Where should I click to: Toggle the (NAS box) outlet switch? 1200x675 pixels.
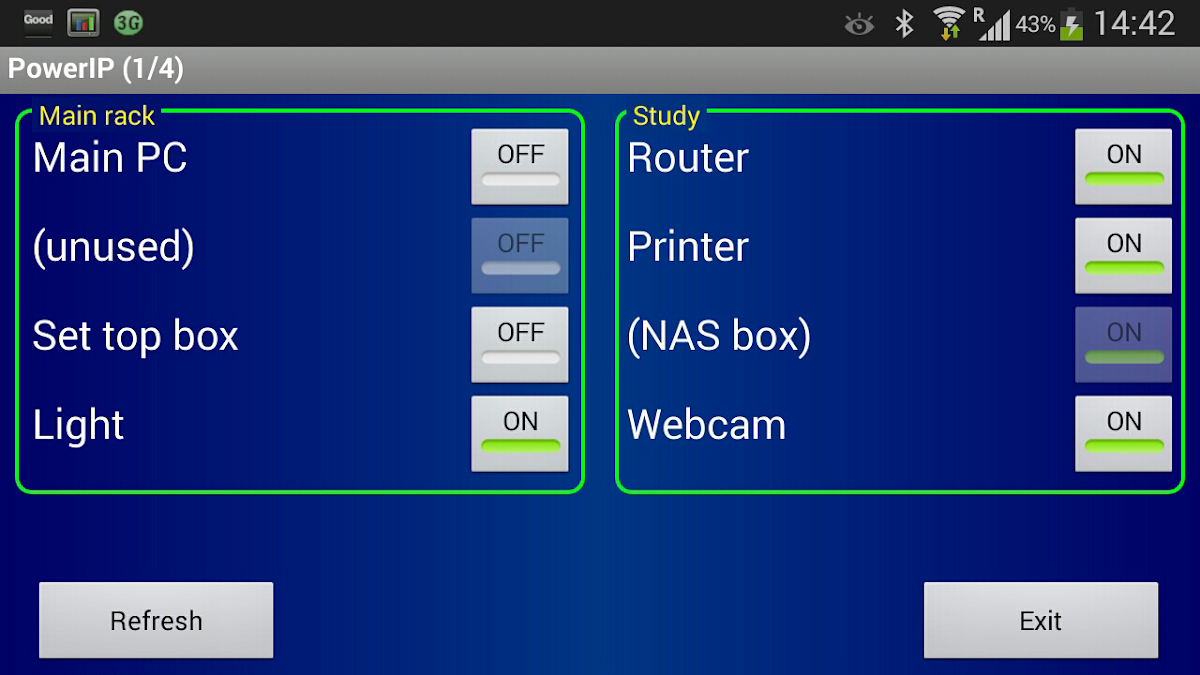coord(1123,344)
